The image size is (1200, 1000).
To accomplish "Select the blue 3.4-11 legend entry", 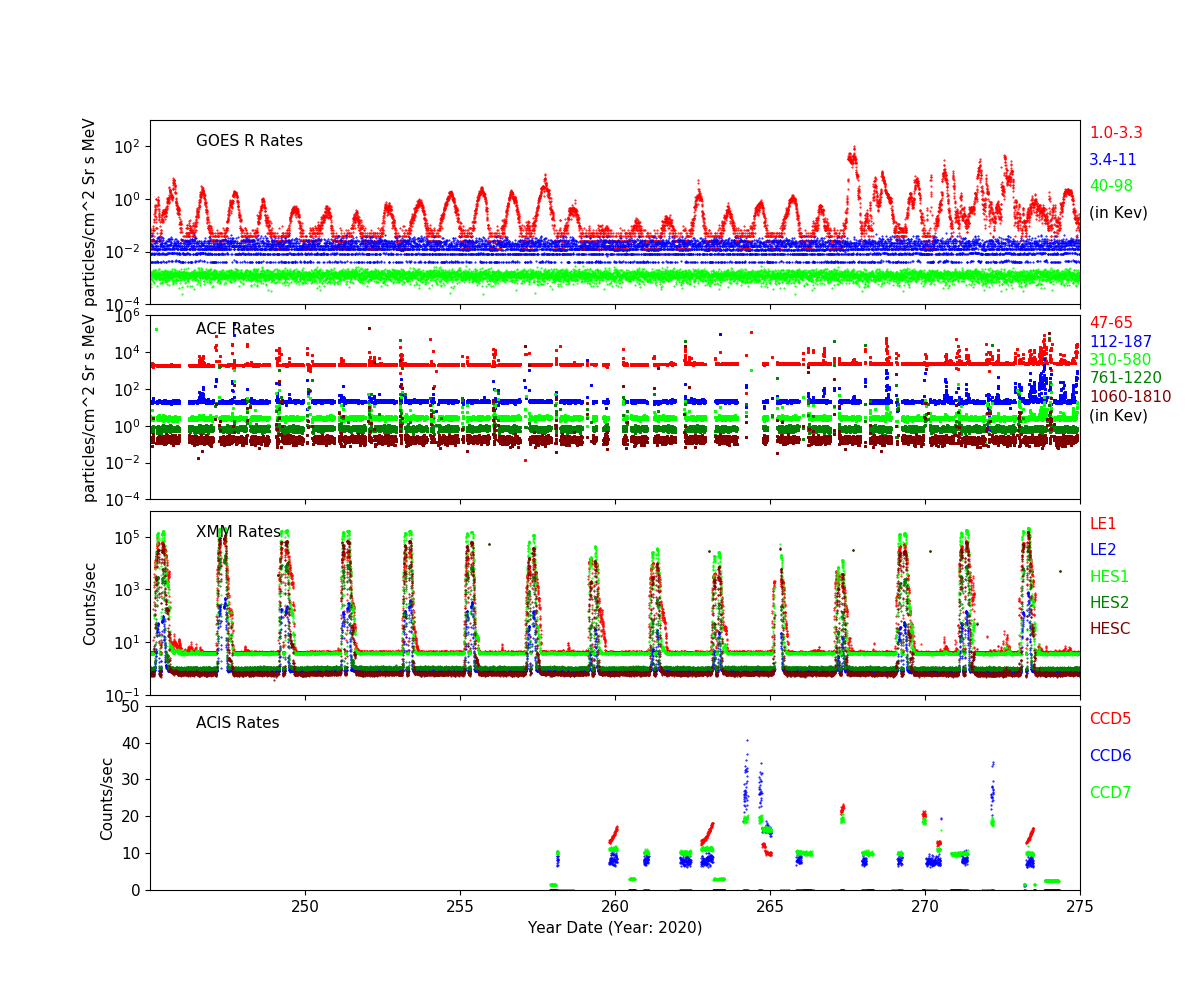I will pyautogui.click(x=1112, y=160).
